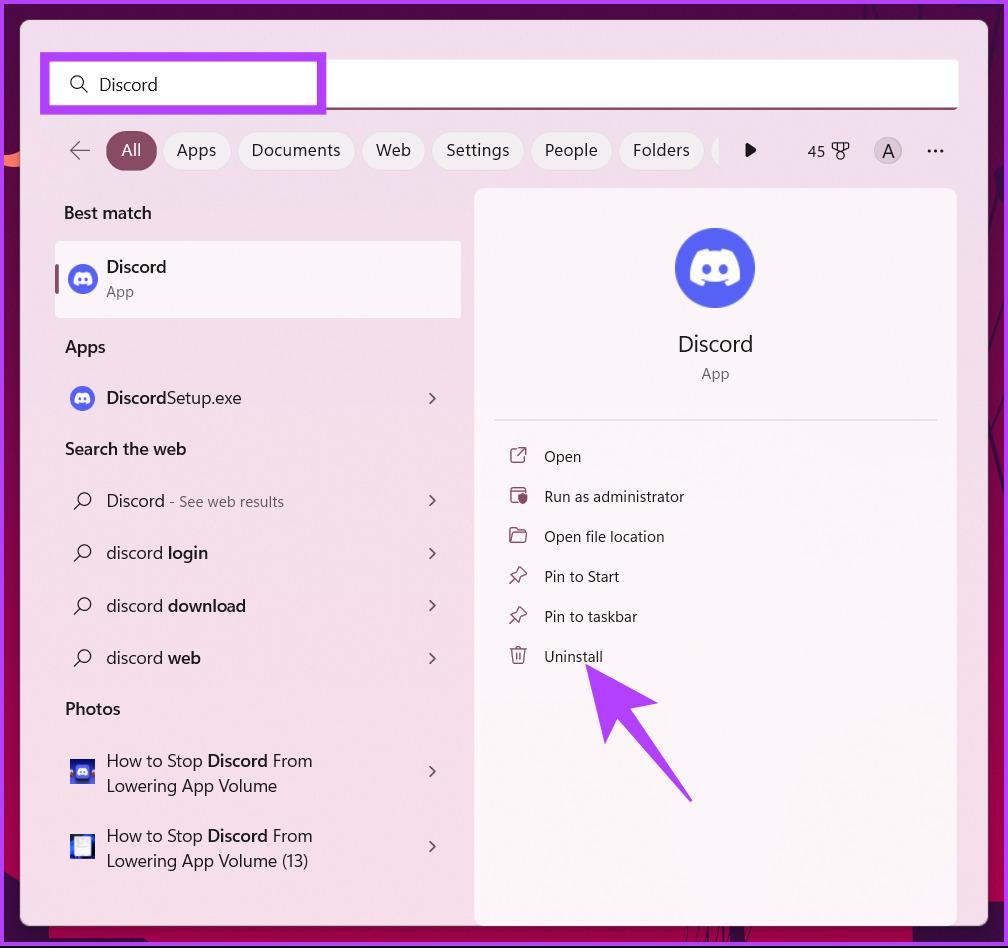Click the play arrow to scroll filter tabs
The height and width of the screenshot is (948, 1008).
coord(750,150)
